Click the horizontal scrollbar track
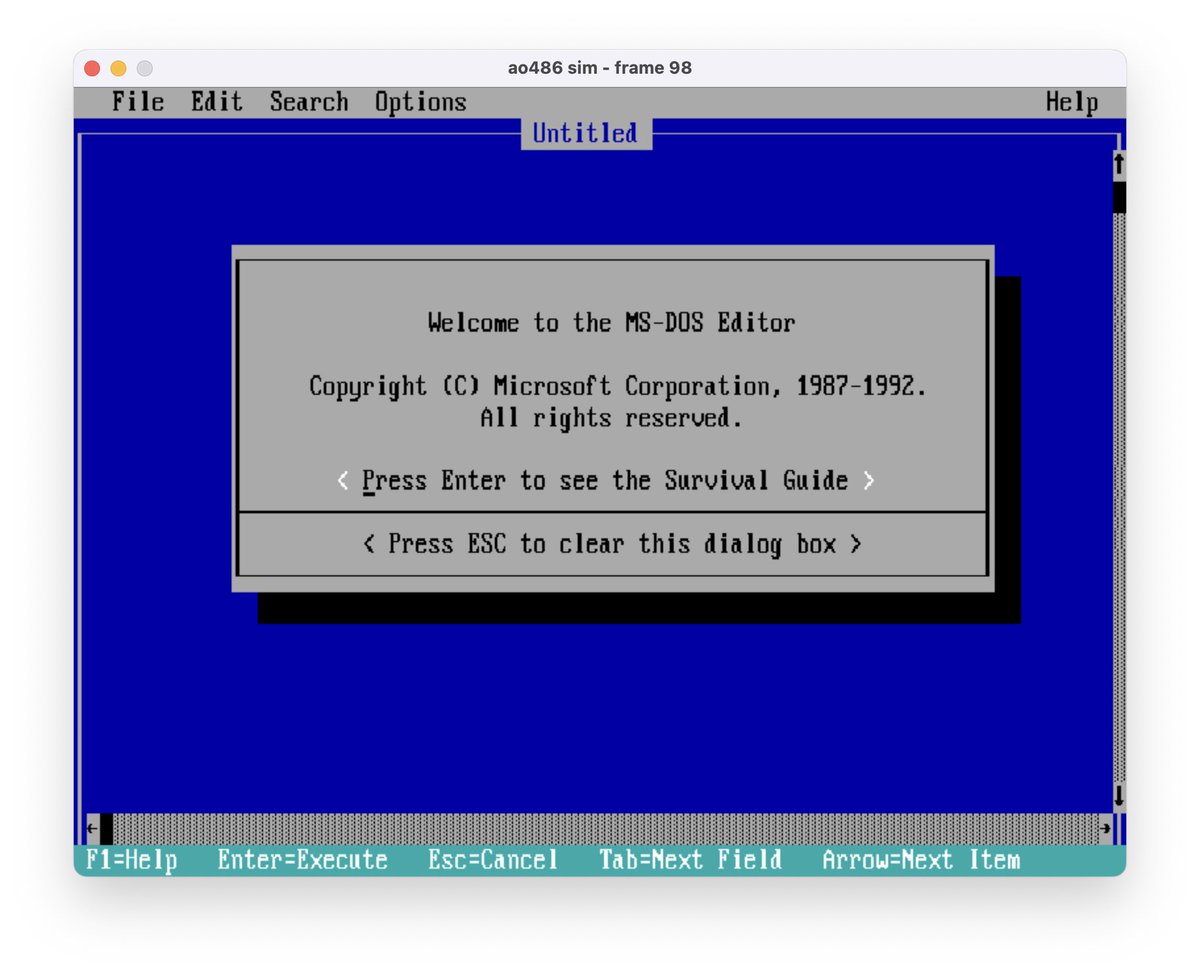The width and height of the screenshot is (1200, 974). point(606,828)
